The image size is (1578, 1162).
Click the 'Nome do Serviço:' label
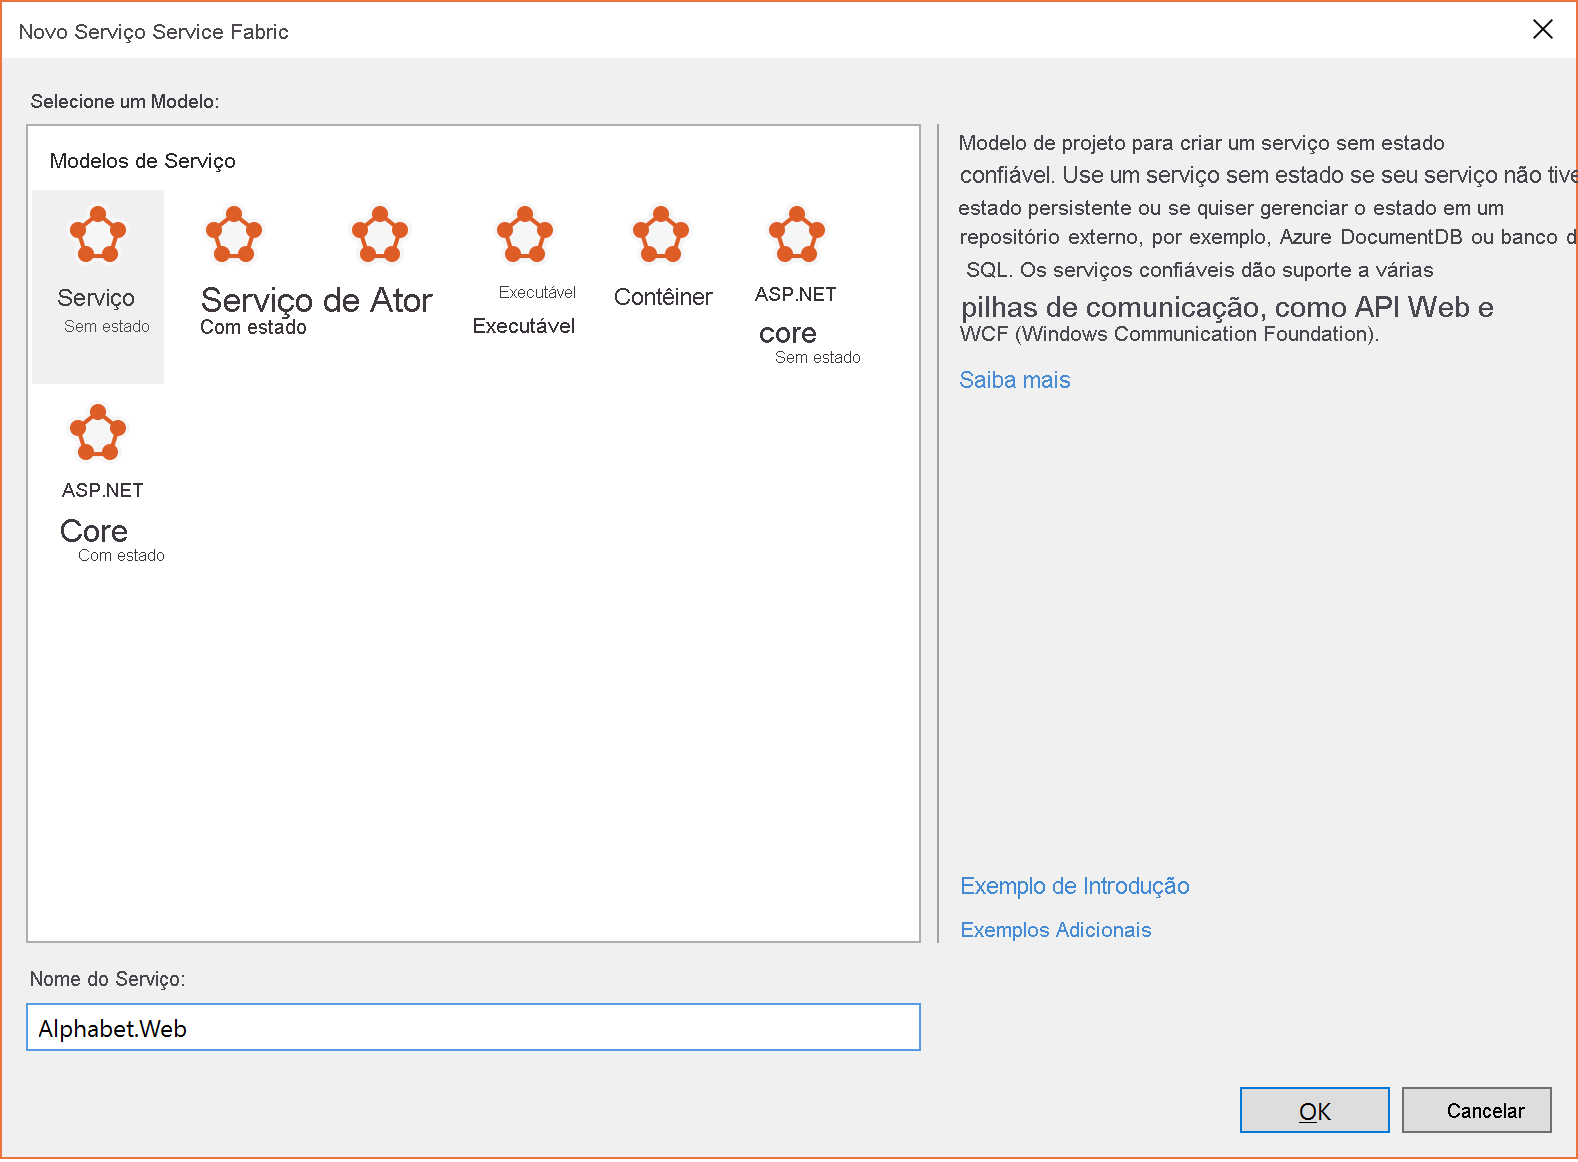point(108,979)
